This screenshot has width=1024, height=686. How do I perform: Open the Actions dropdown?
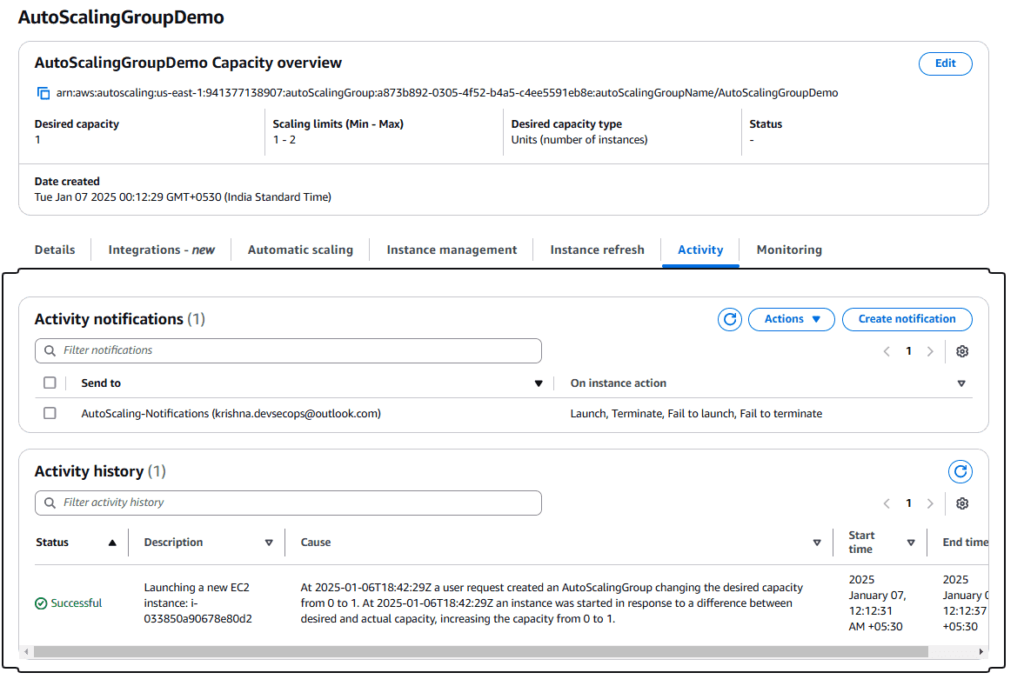791,319
